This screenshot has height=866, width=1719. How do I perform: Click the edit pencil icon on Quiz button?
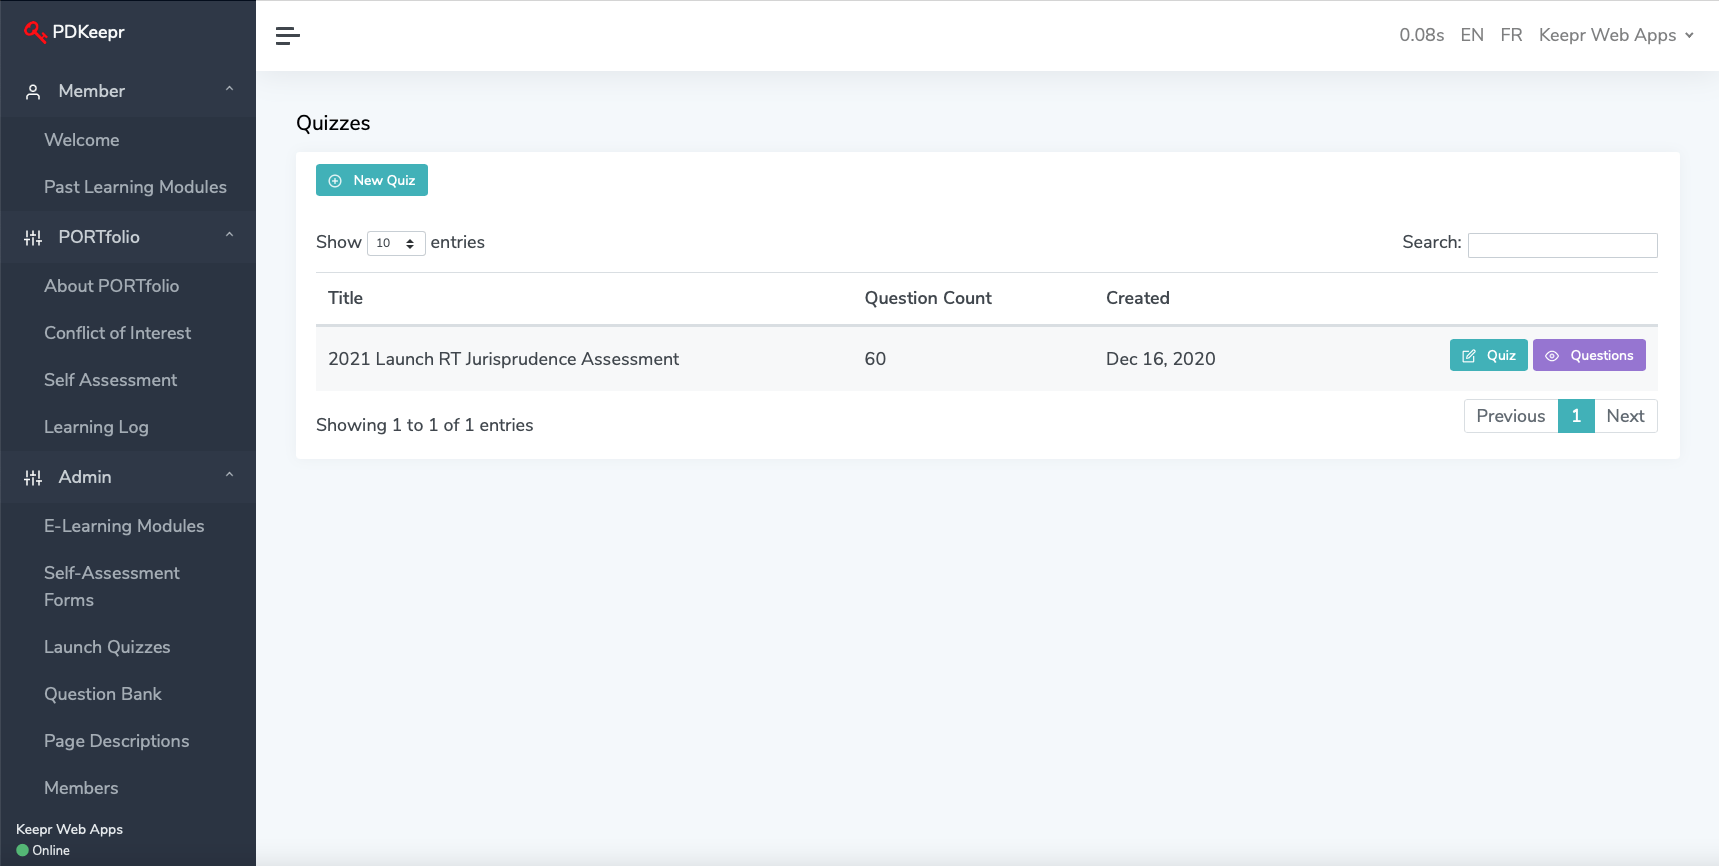pos(1469,356)
